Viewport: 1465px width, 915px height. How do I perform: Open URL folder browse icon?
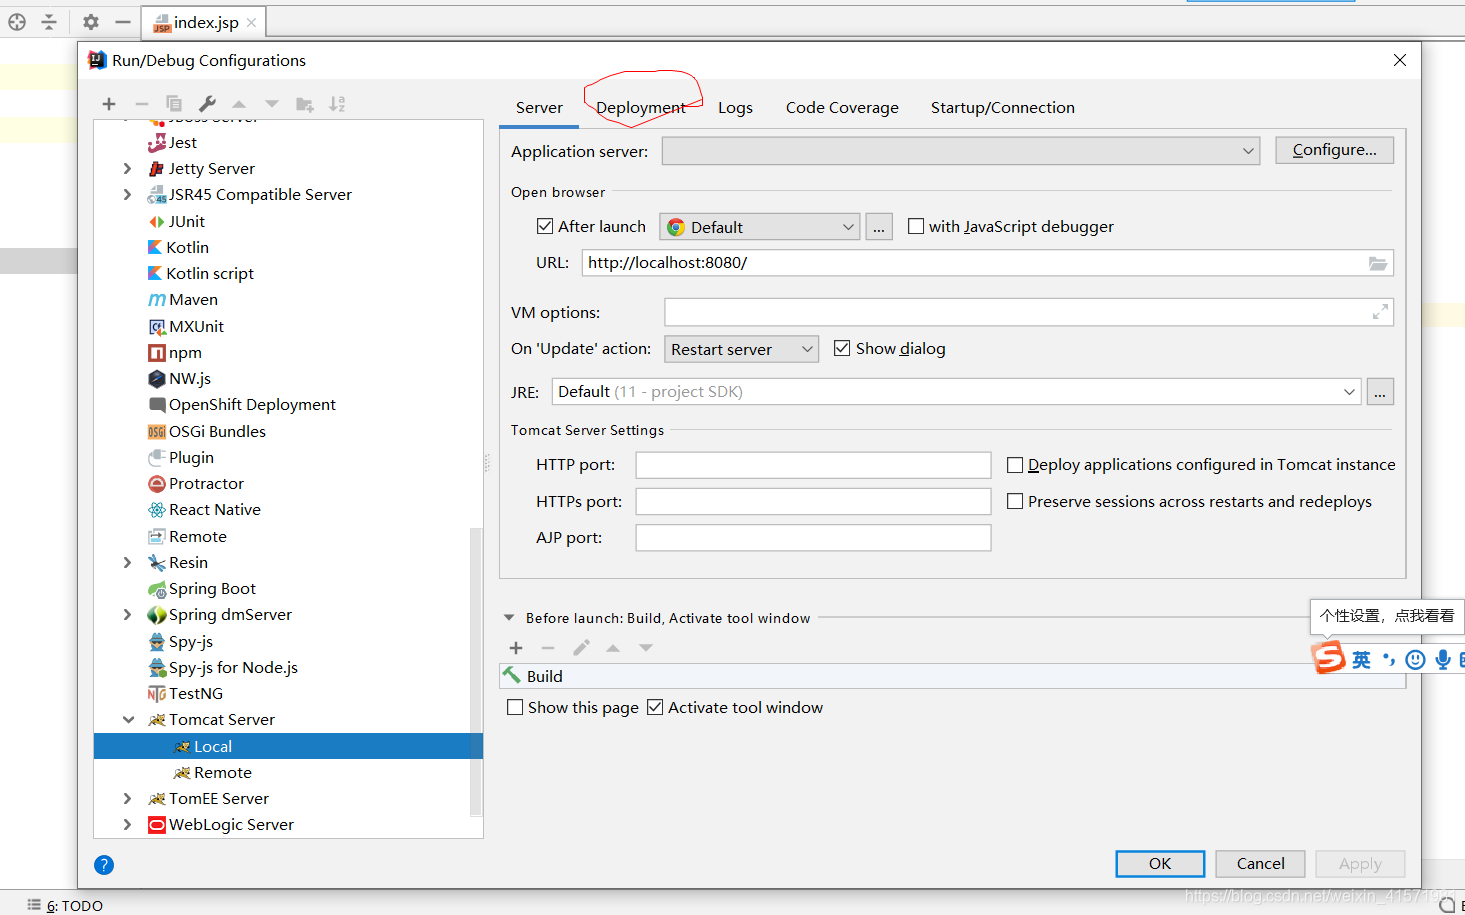pyautogui.click(x=1378, y=263)
